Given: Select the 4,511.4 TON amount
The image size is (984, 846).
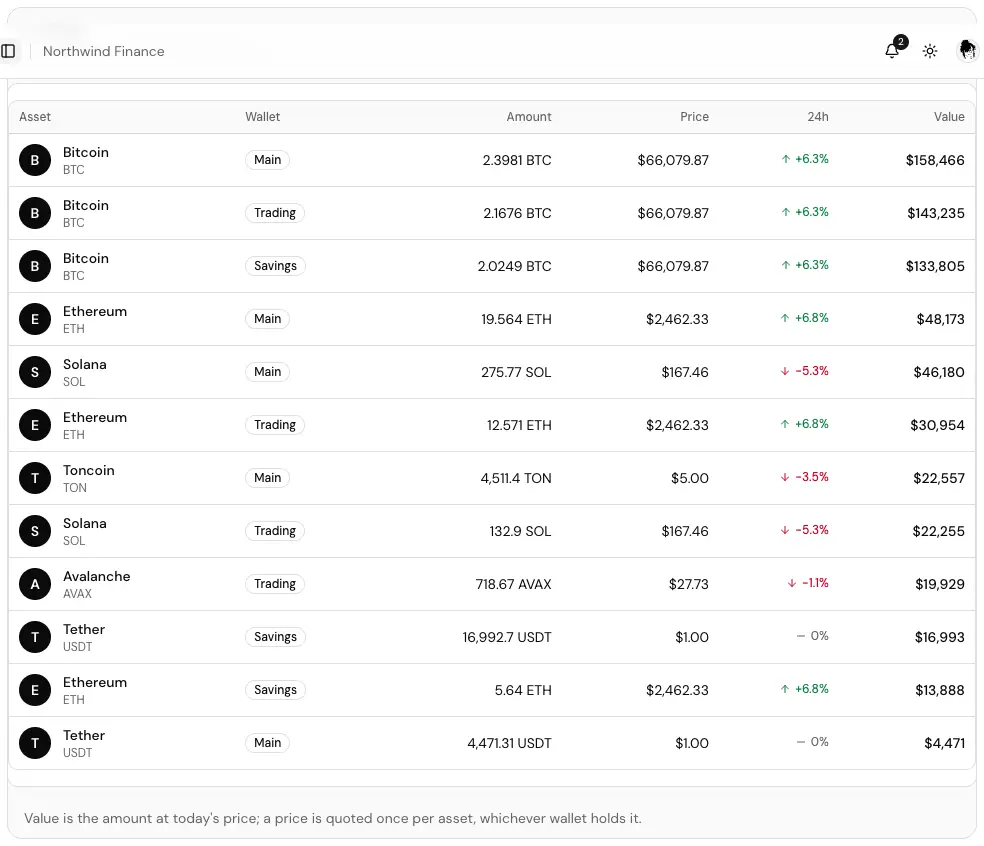Looking at the screenshot, I should [x=516, y=479].
